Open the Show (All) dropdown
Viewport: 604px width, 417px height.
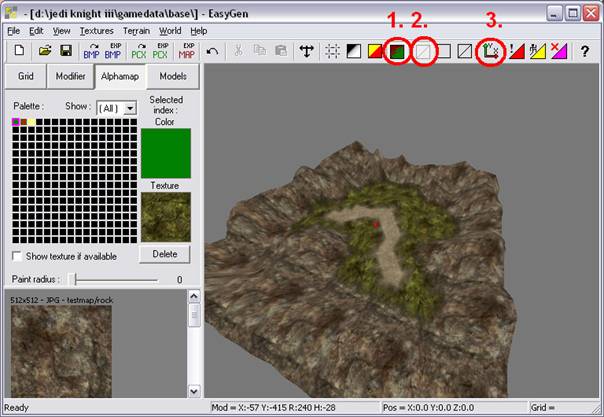[130, 109]
